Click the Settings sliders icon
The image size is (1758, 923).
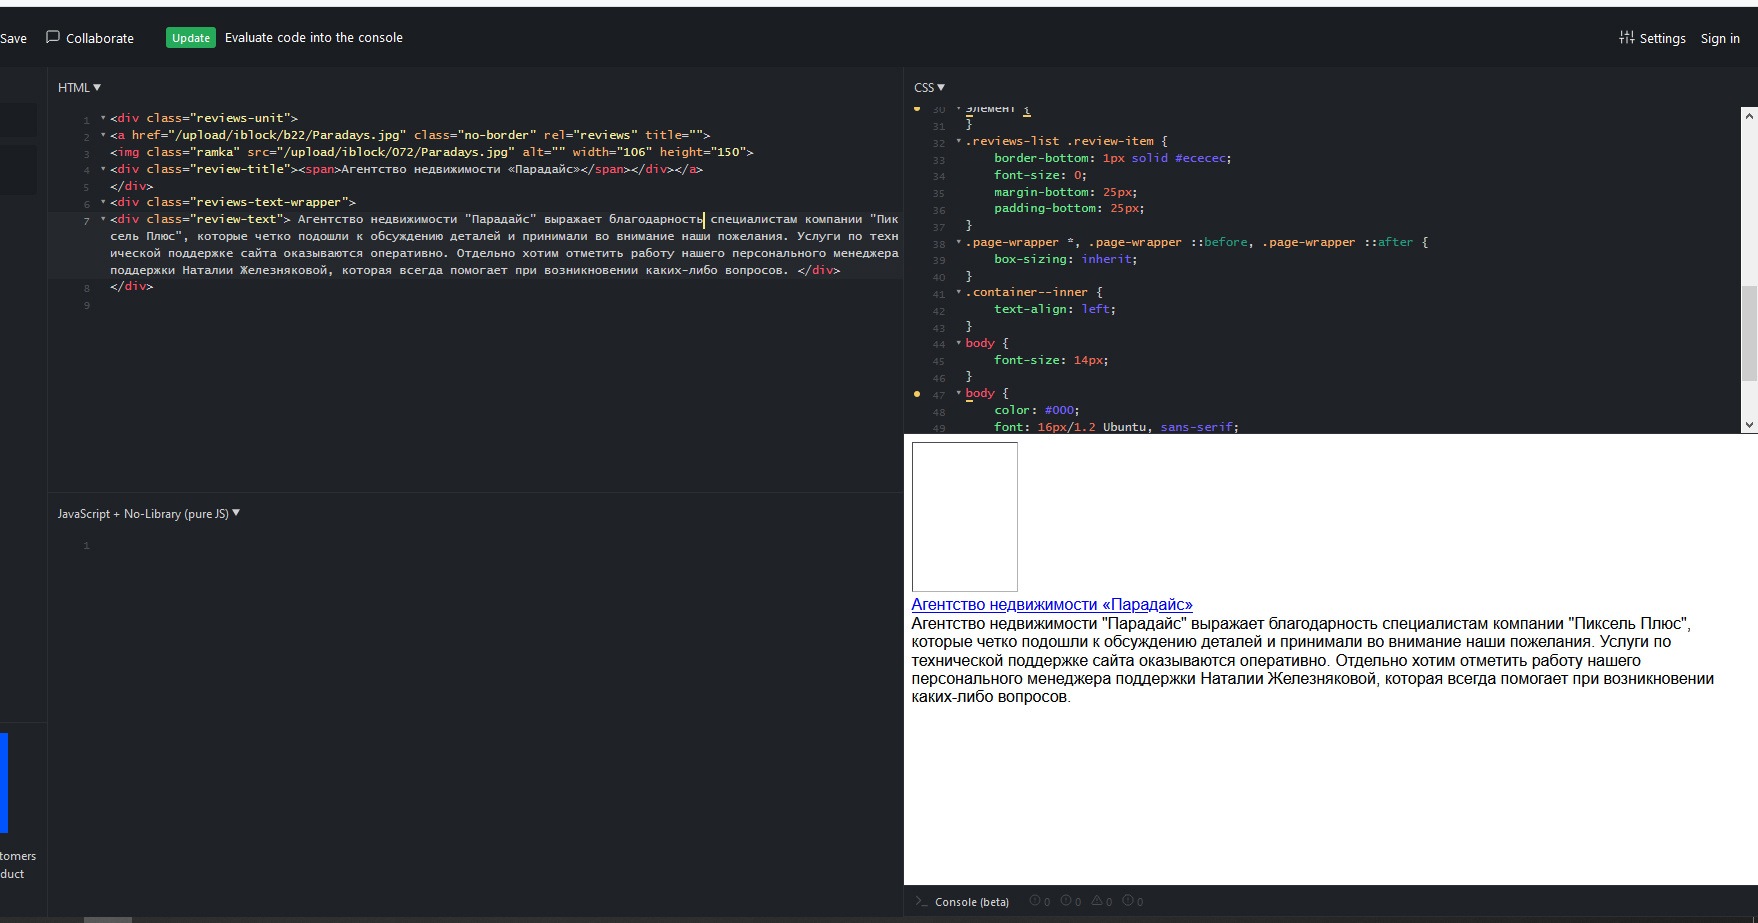point(1627,37)
